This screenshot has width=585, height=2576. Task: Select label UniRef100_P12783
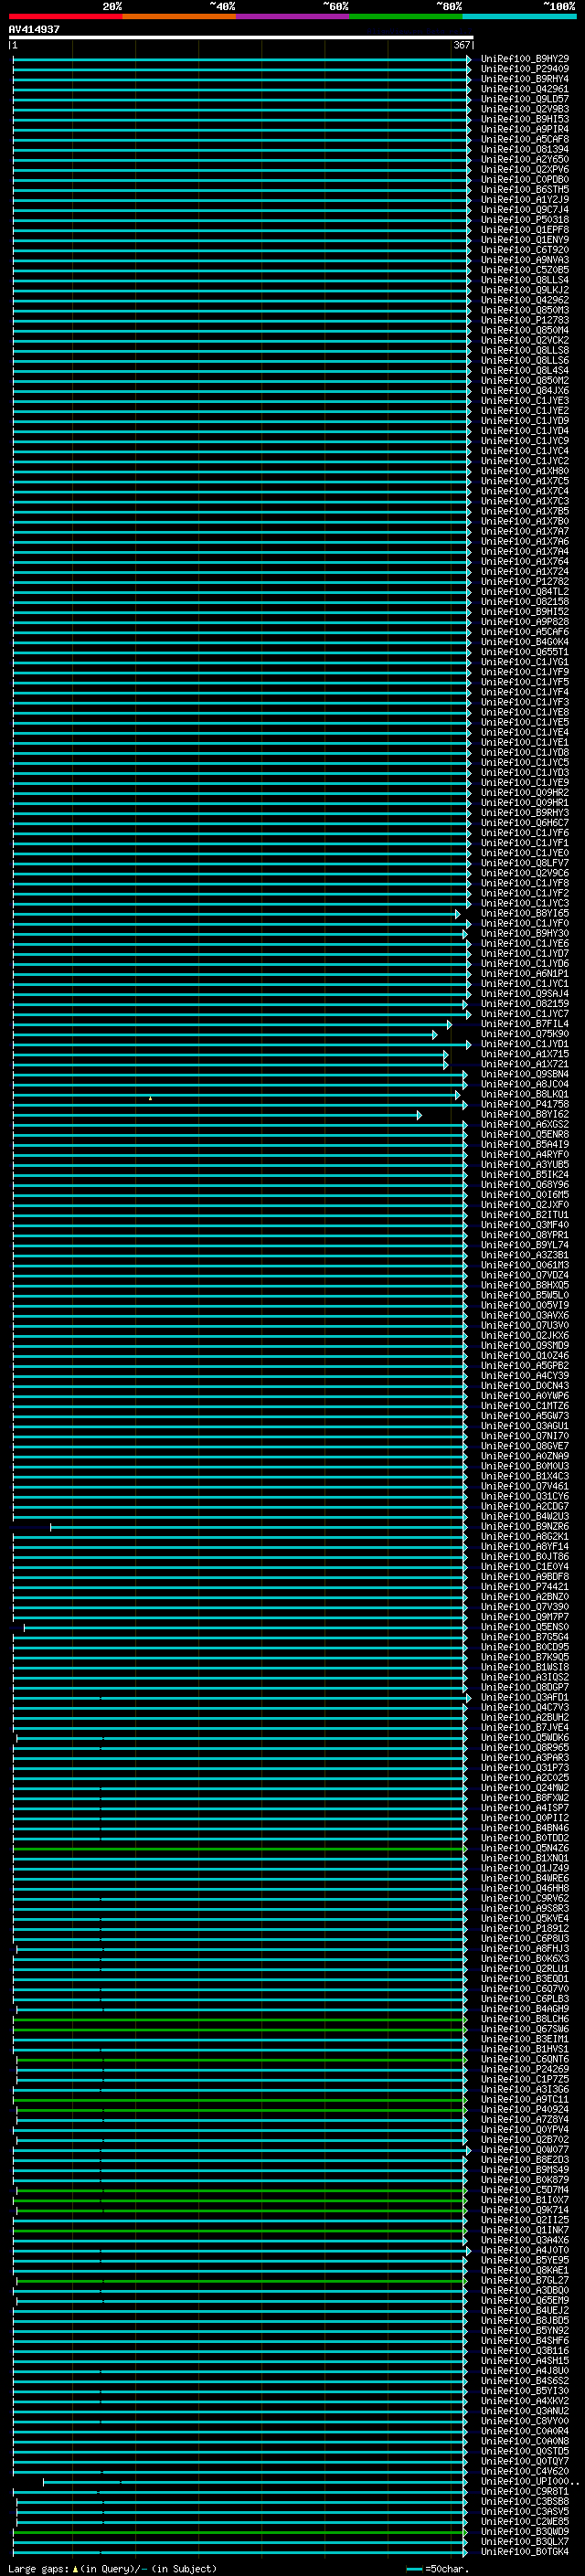coord(525,320)
